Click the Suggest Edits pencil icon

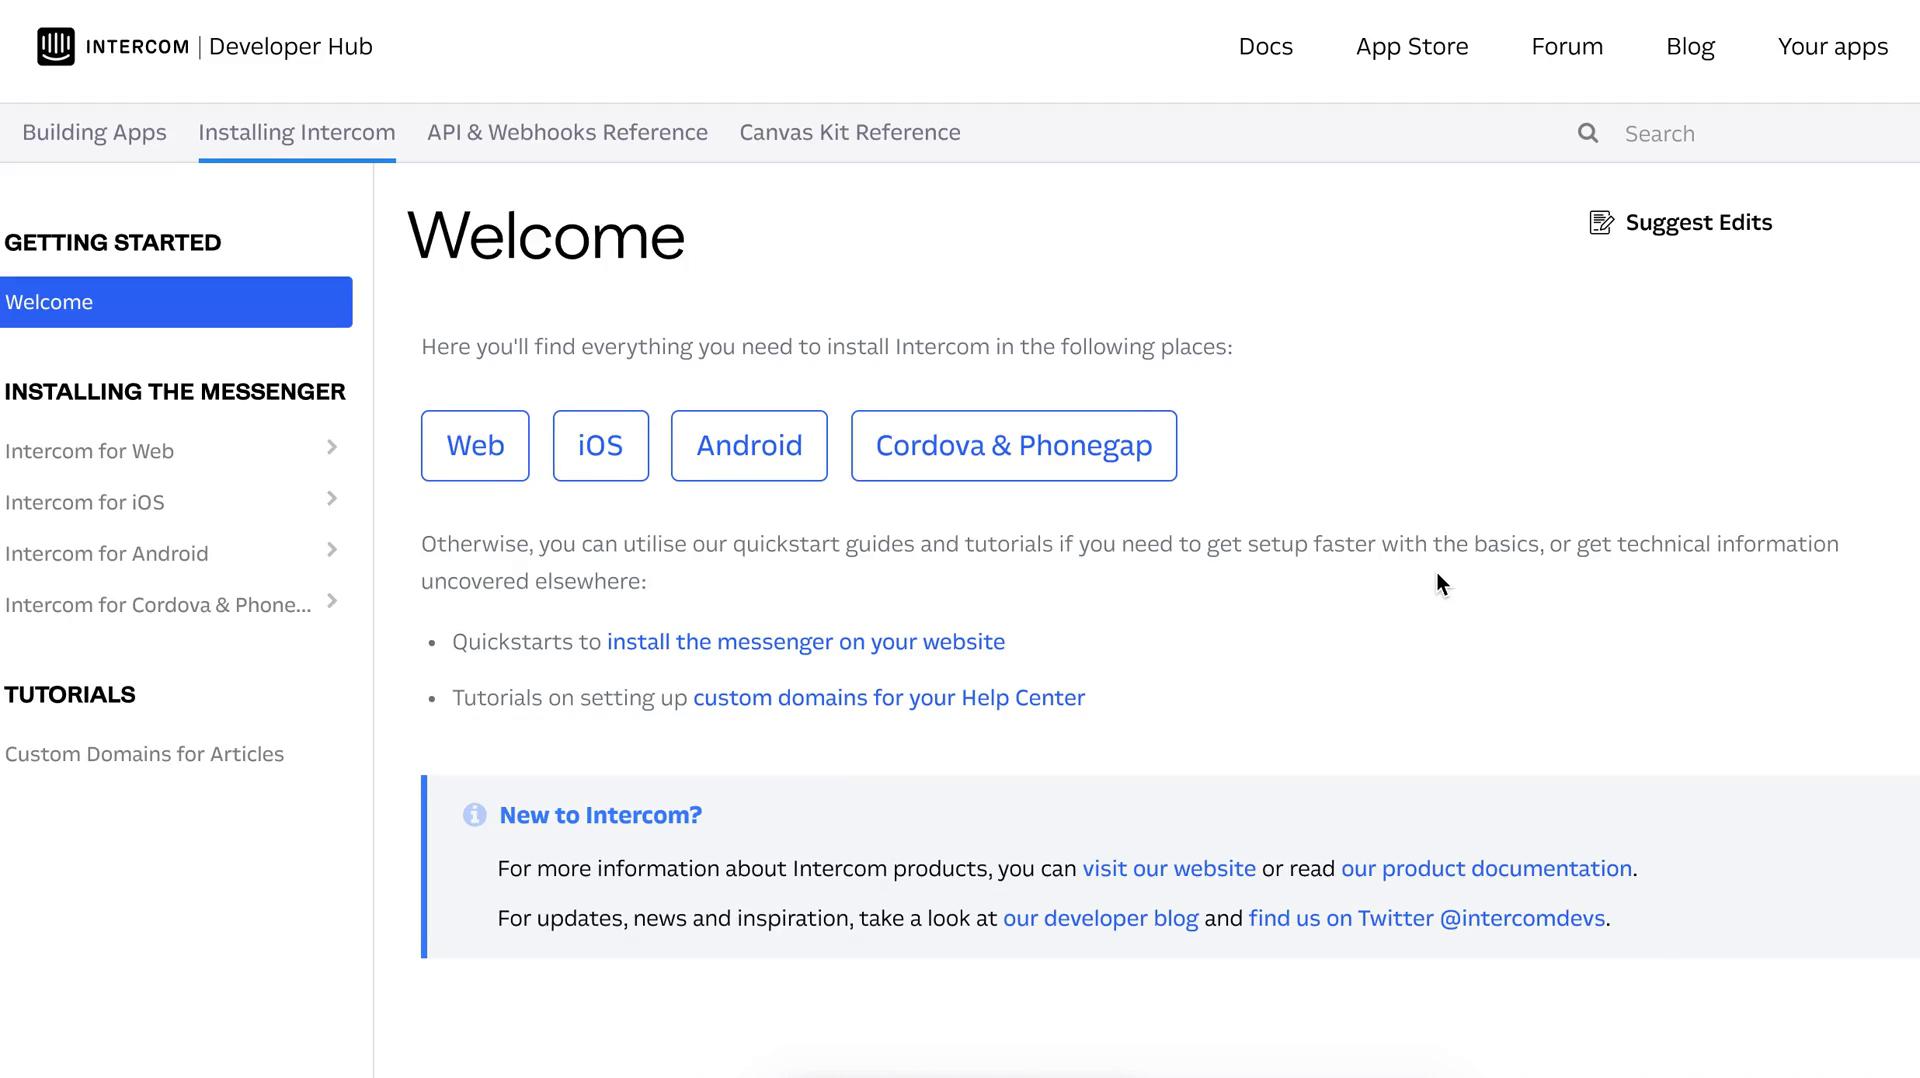[1601, 222]
